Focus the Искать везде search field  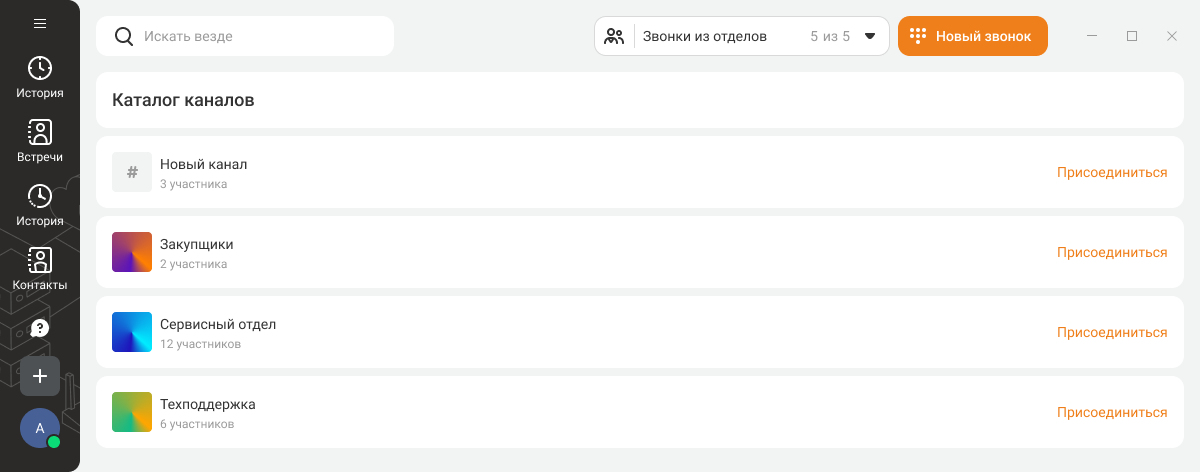(x=260, y=36)
